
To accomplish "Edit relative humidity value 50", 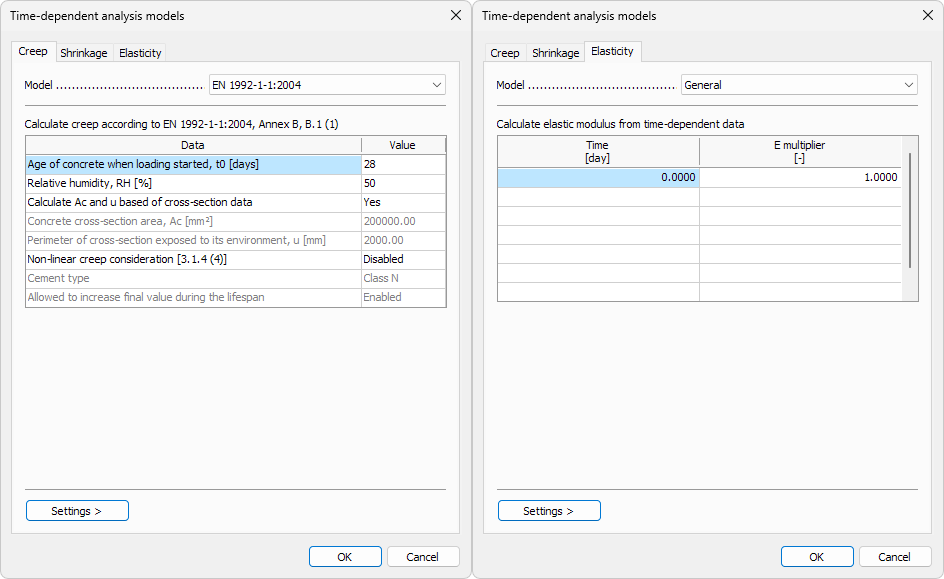I will 403,183.
